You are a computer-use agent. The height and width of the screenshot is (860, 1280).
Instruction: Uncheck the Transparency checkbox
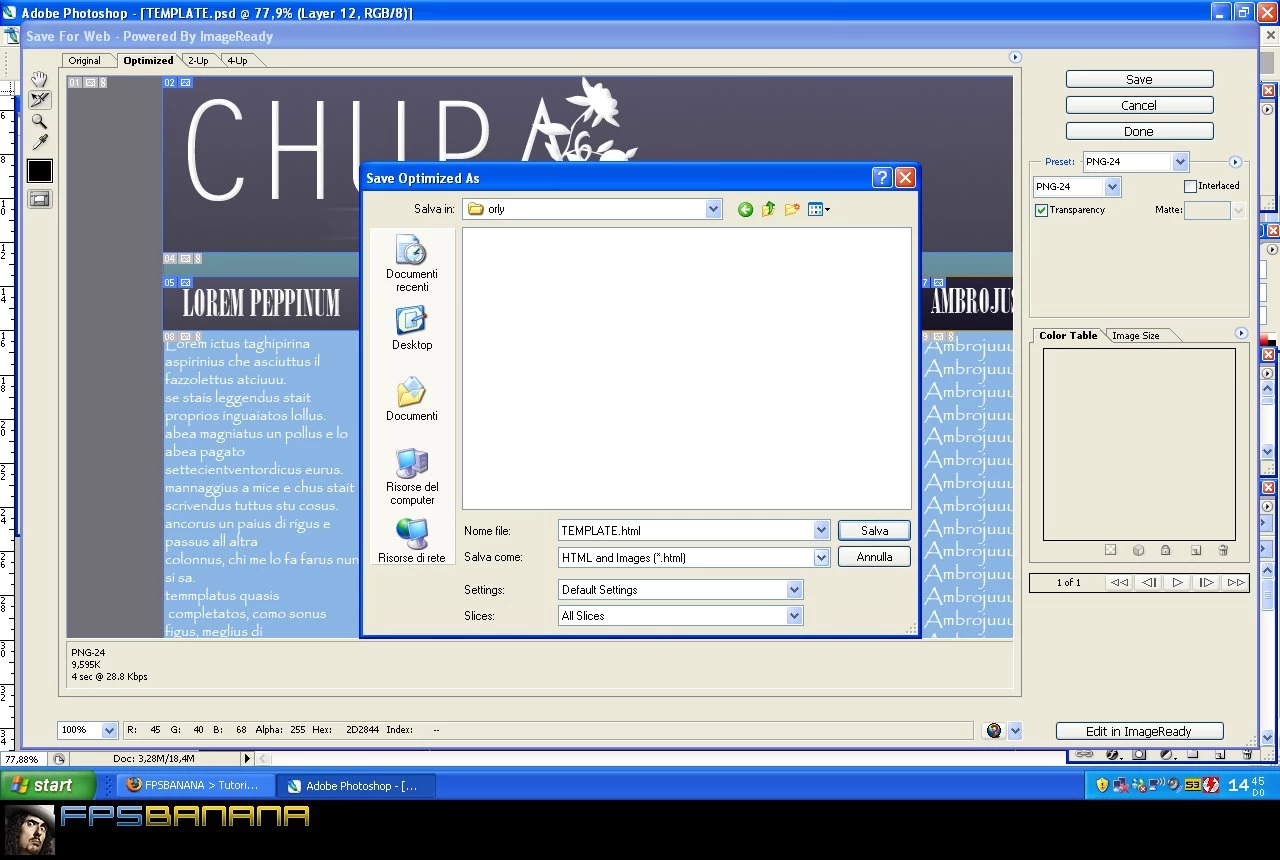[x=1041, y=210]
